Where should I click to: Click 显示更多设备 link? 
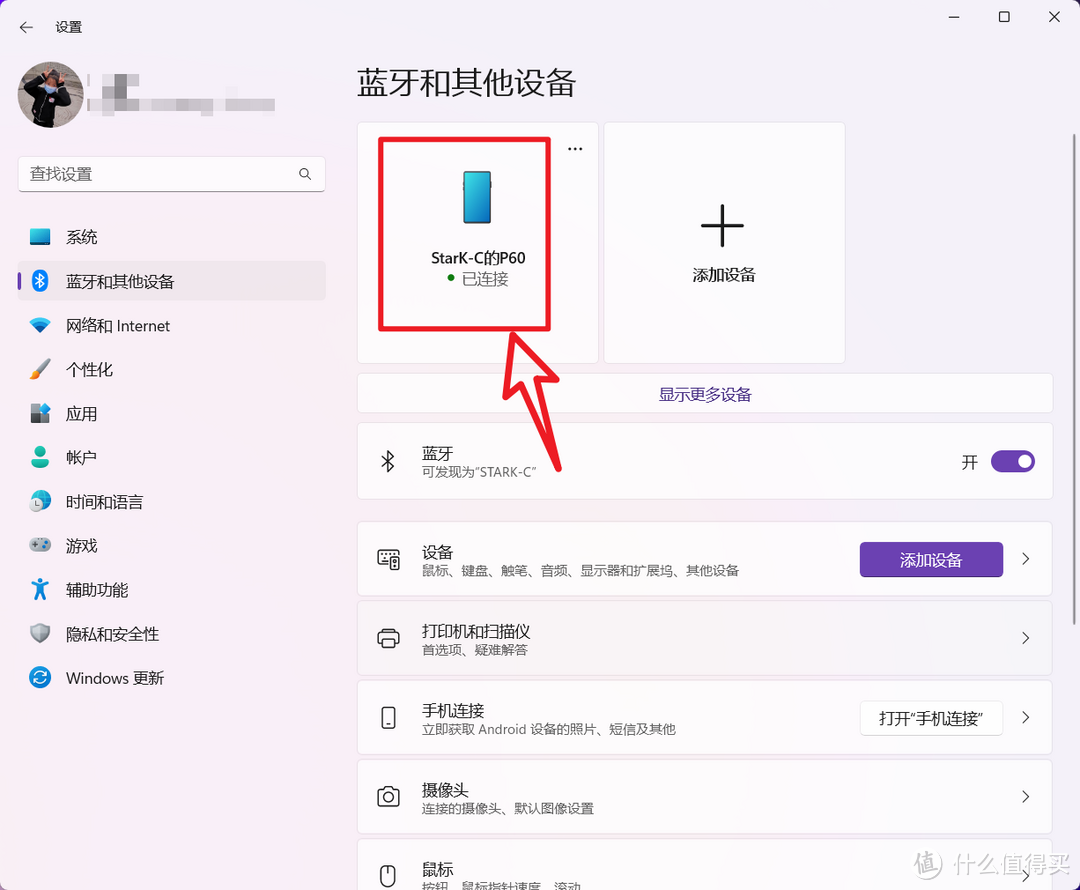(705, 394)
